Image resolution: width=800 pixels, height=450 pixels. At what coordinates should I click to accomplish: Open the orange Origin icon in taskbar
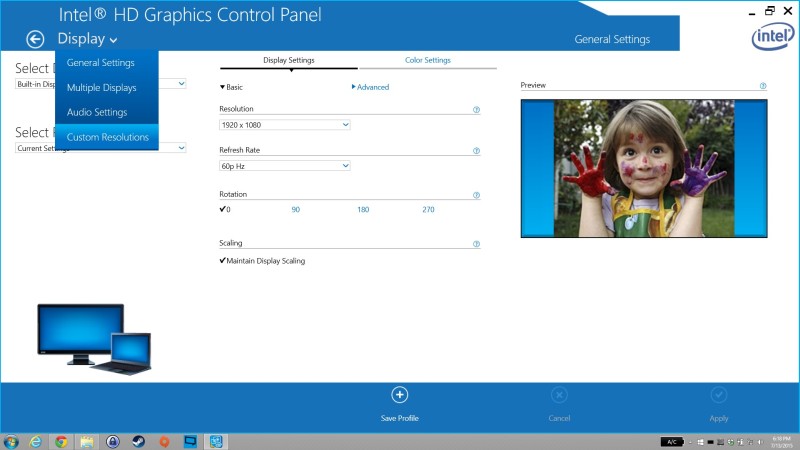tap(164, 442)
